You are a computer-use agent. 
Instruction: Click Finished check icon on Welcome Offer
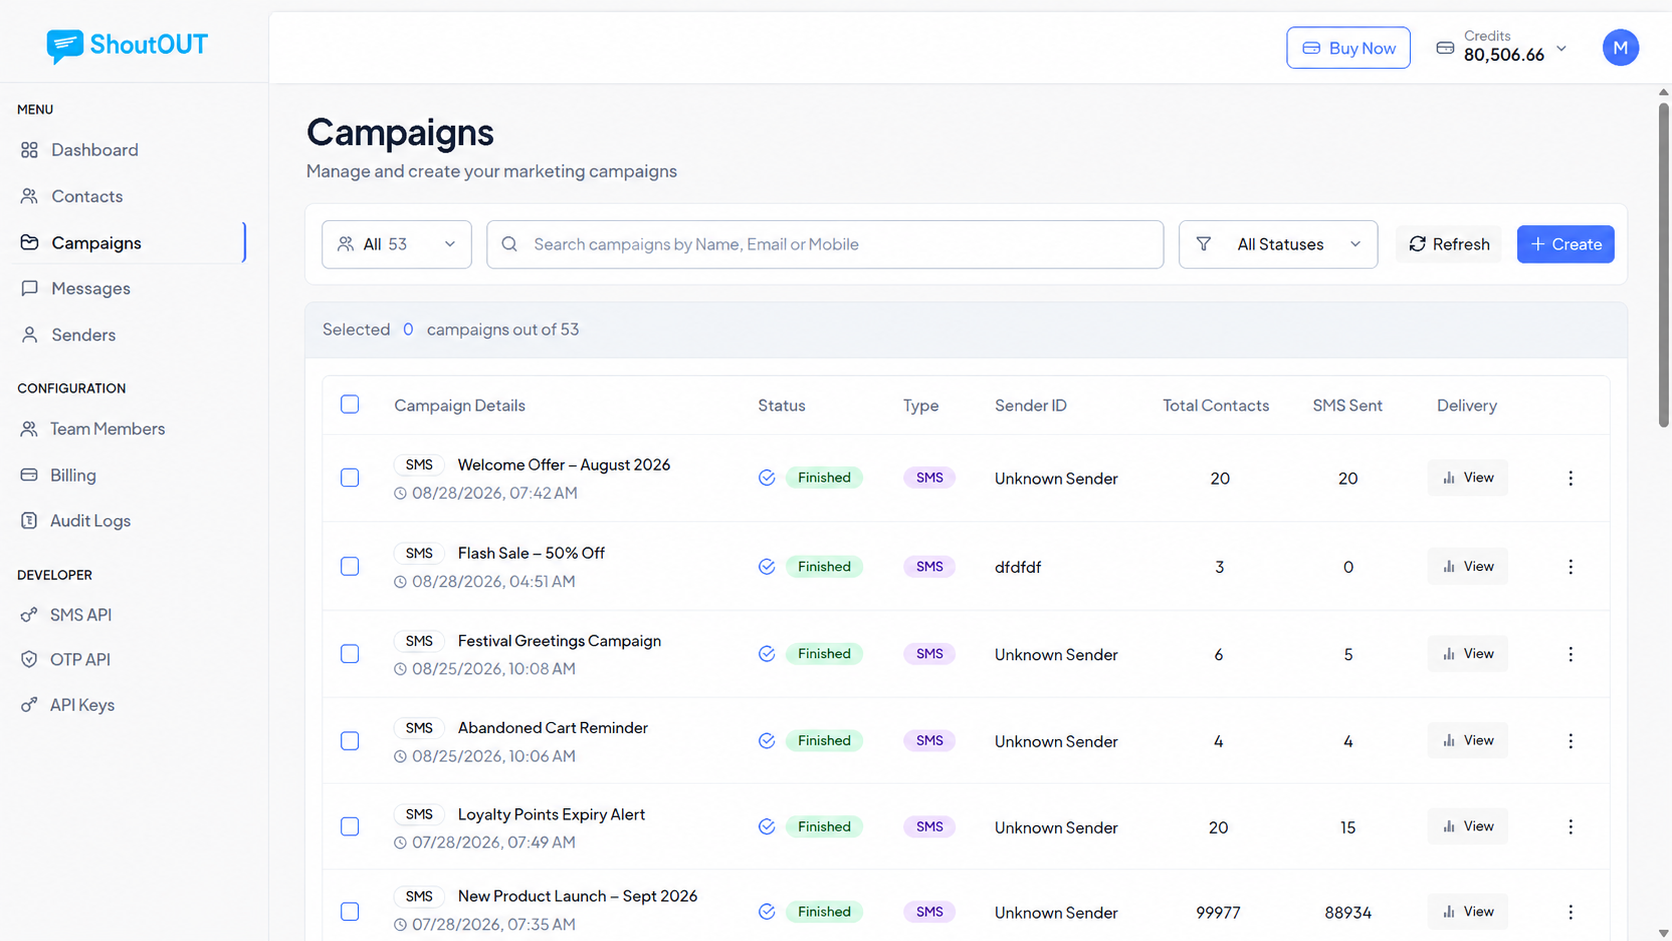[x=767, y=478]
